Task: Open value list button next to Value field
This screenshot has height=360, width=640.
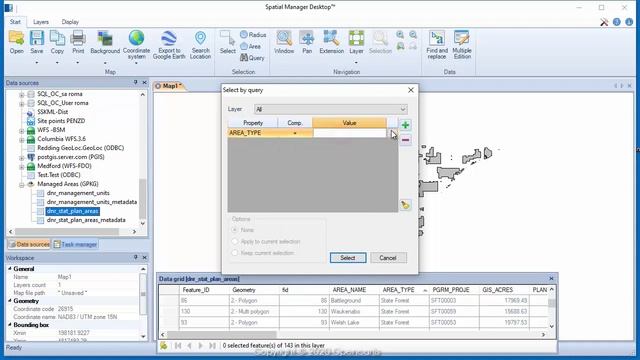Action: pos(392,133)
